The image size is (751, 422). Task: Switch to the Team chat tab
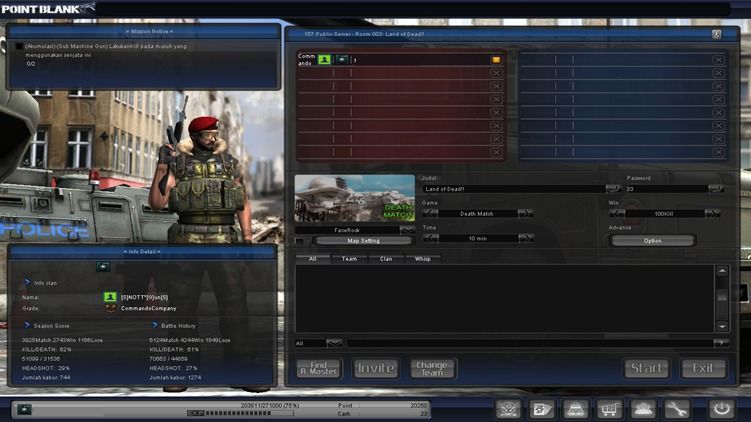[349, 259]
